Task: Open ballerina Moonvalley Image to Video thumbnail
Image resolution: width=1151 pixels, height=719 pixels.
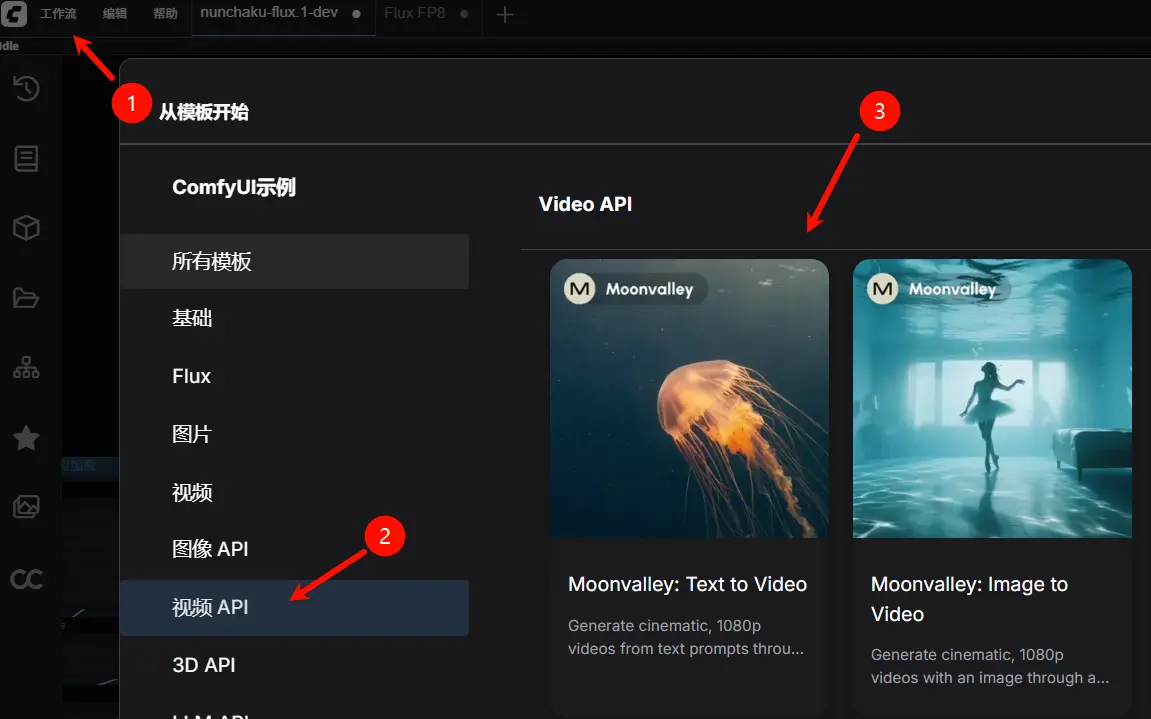Action: [992, 398]
